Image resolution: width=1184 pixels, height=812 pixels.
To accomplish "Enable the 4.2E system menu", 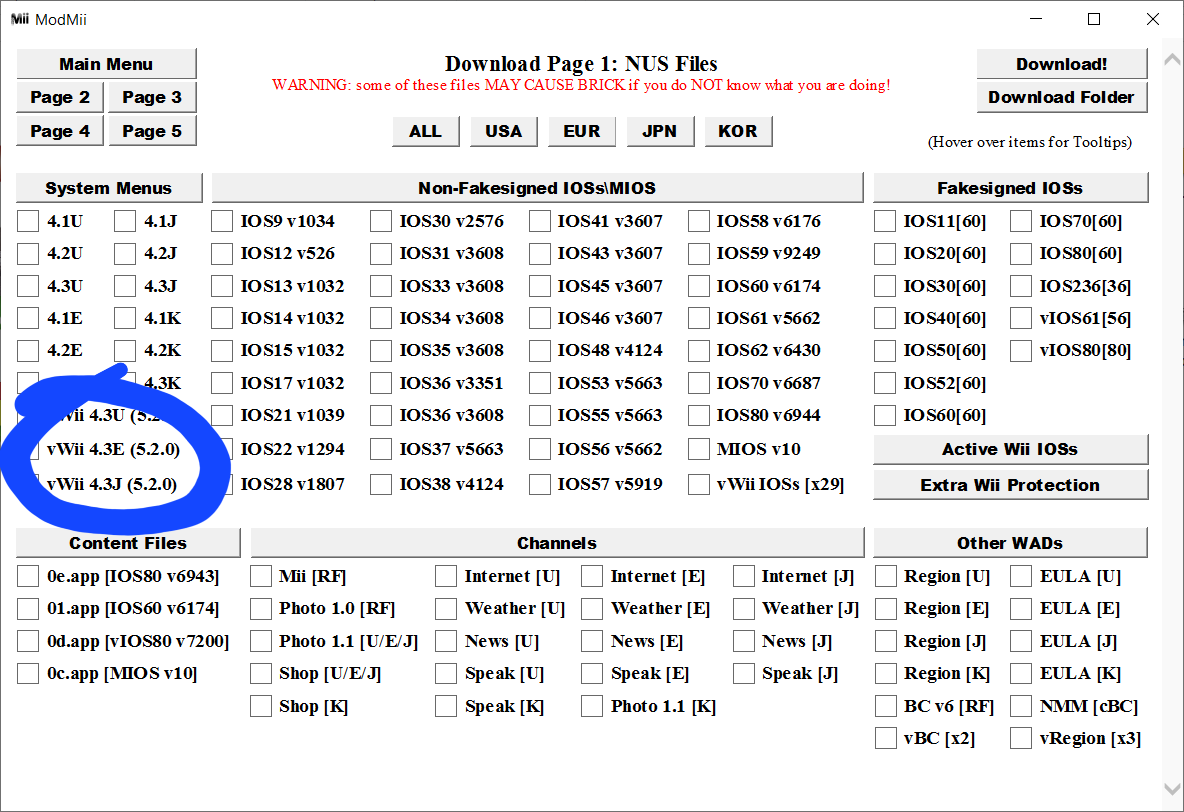I will [x=28, y=350].
